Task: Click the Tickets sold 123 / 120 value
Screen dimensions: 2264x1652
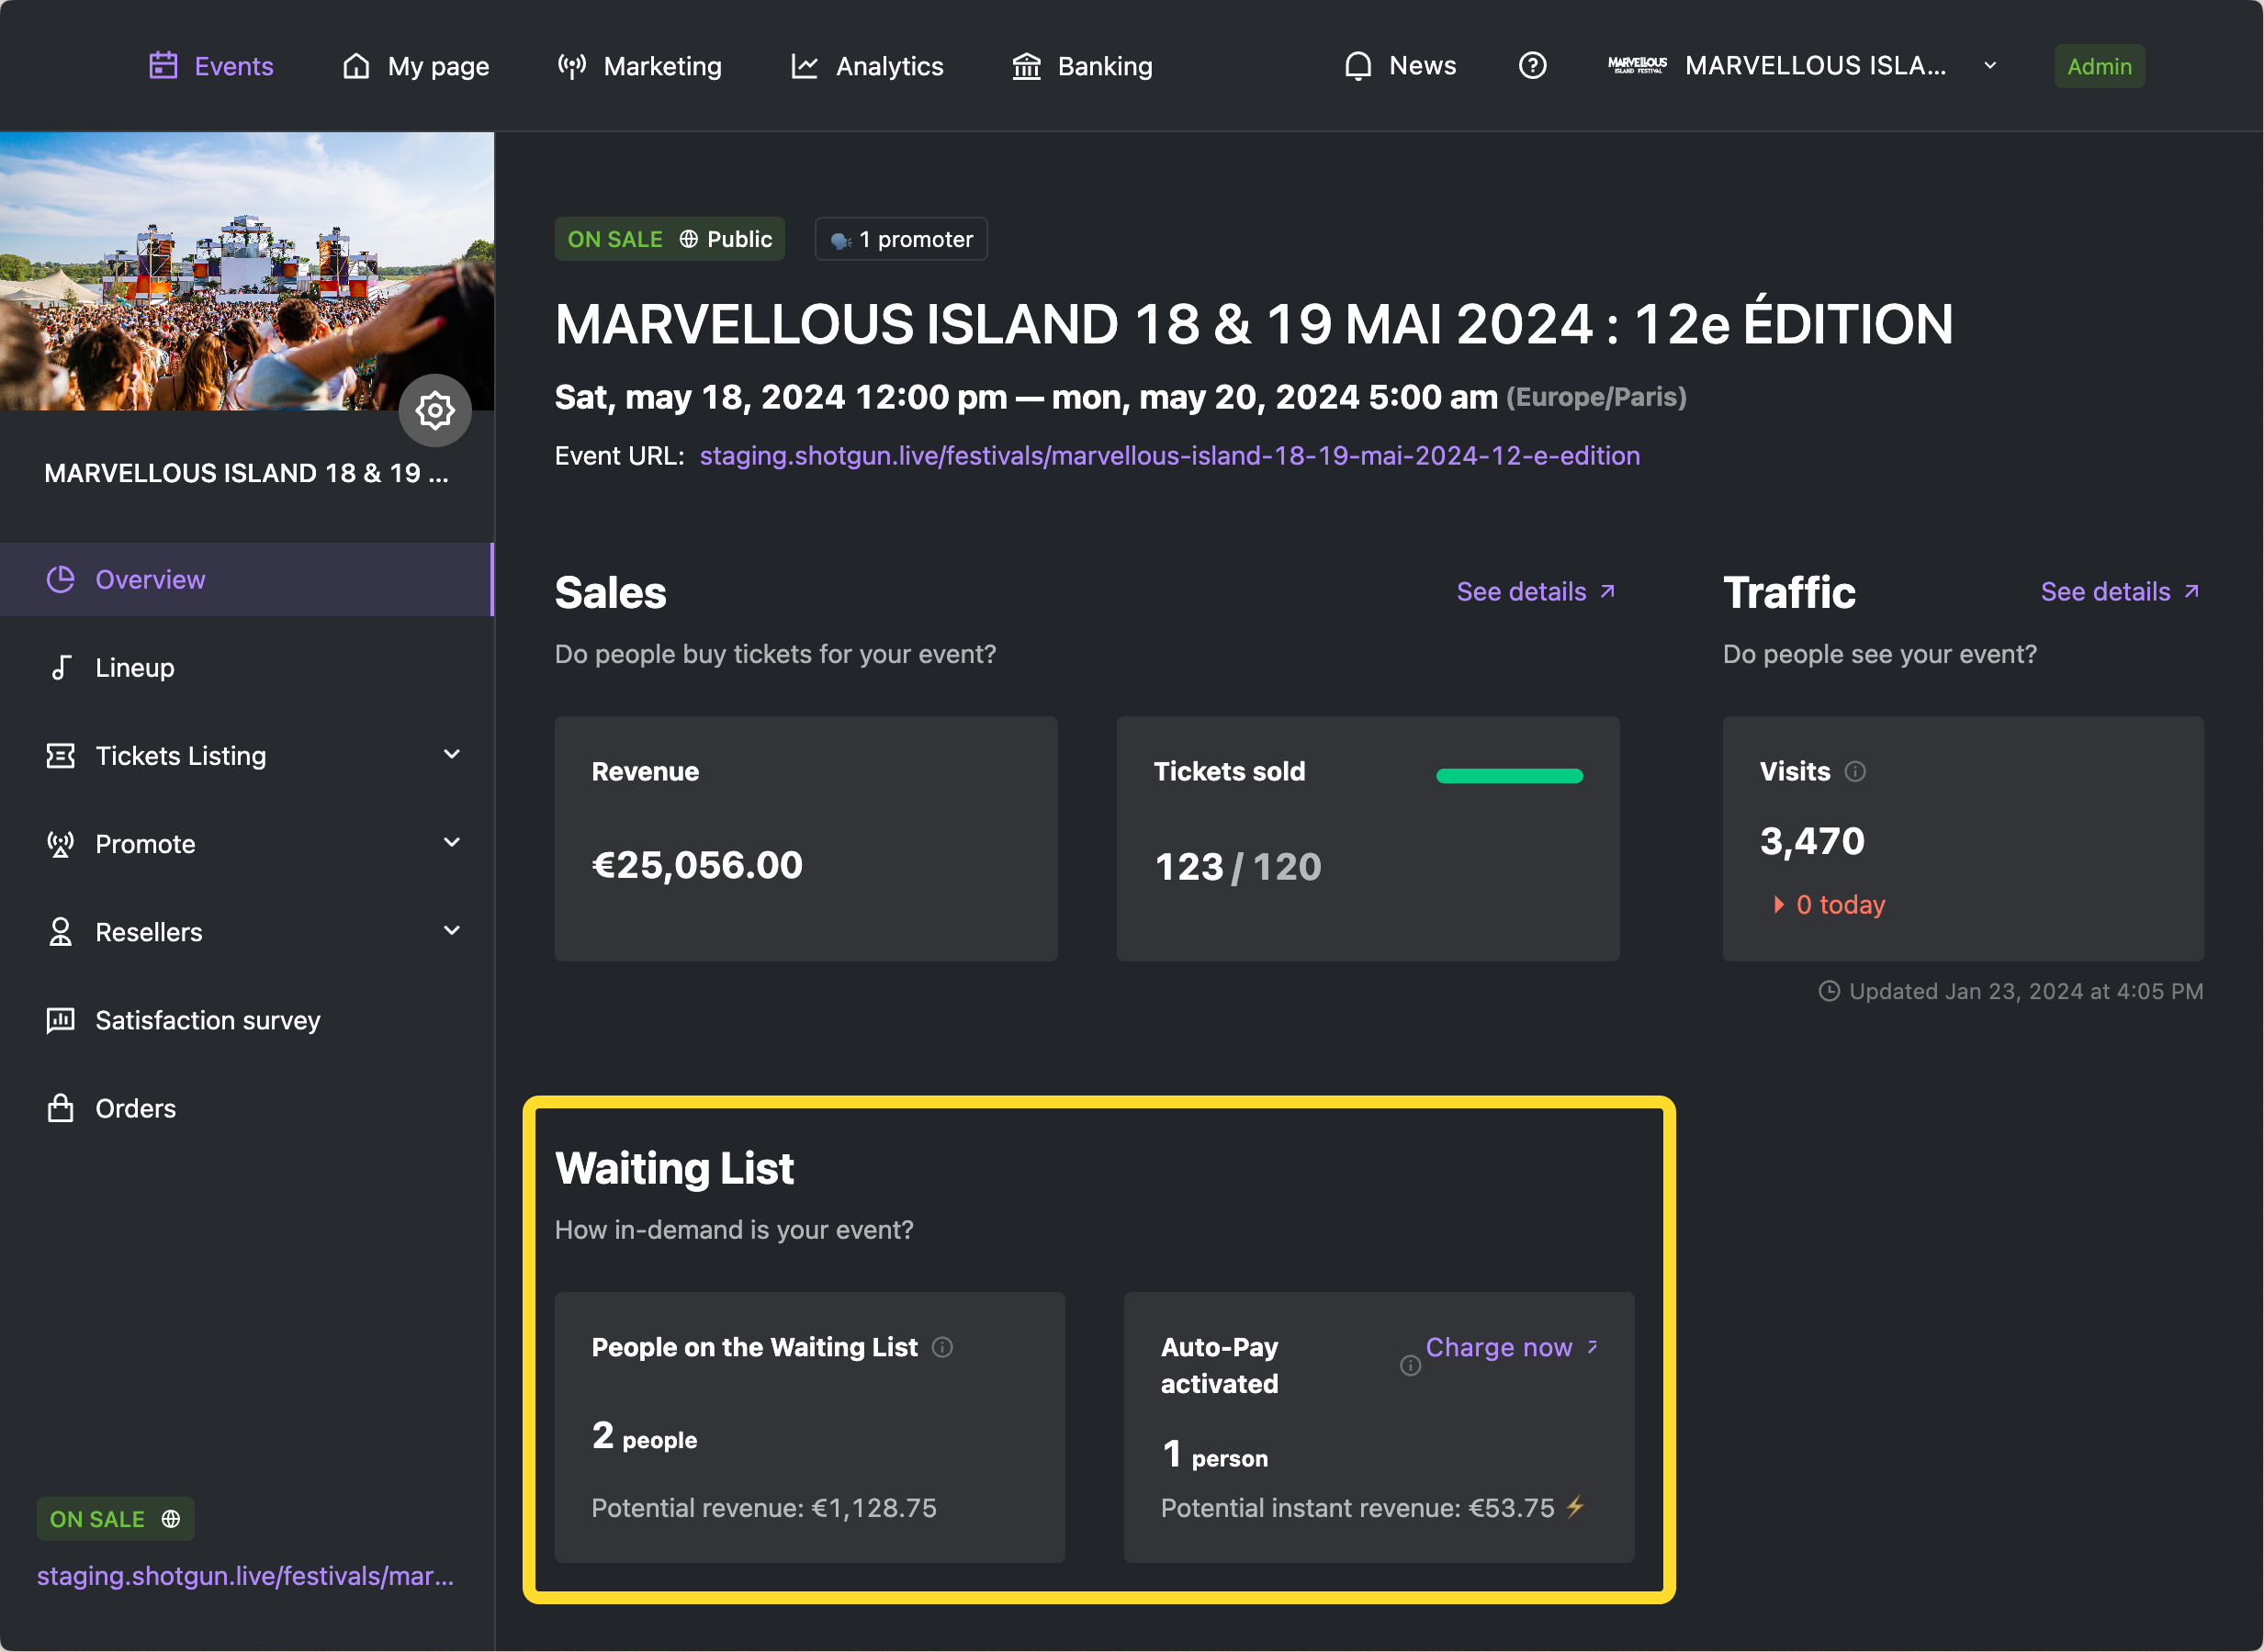Action: point(1238,866)
